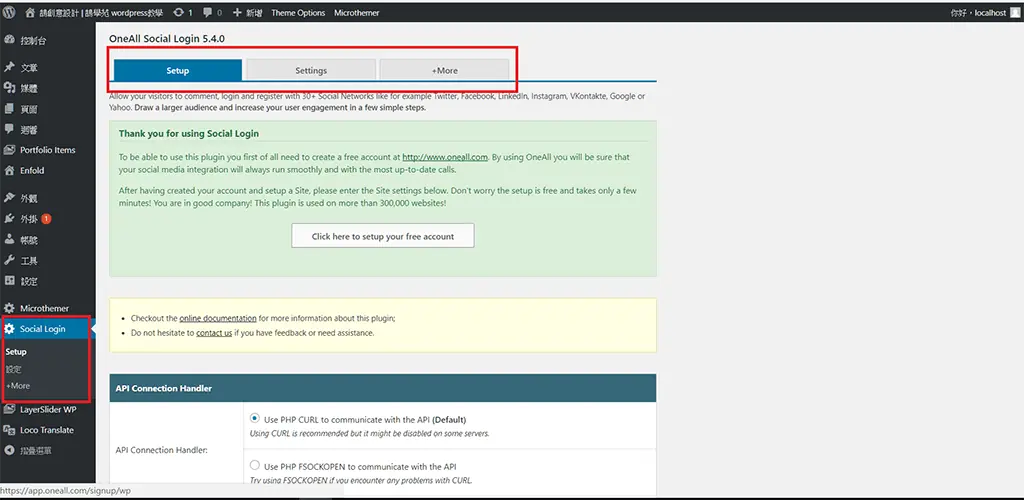Follow the http://www.oneall.com link
The image size is (1024, 500).
coord(445,157)
